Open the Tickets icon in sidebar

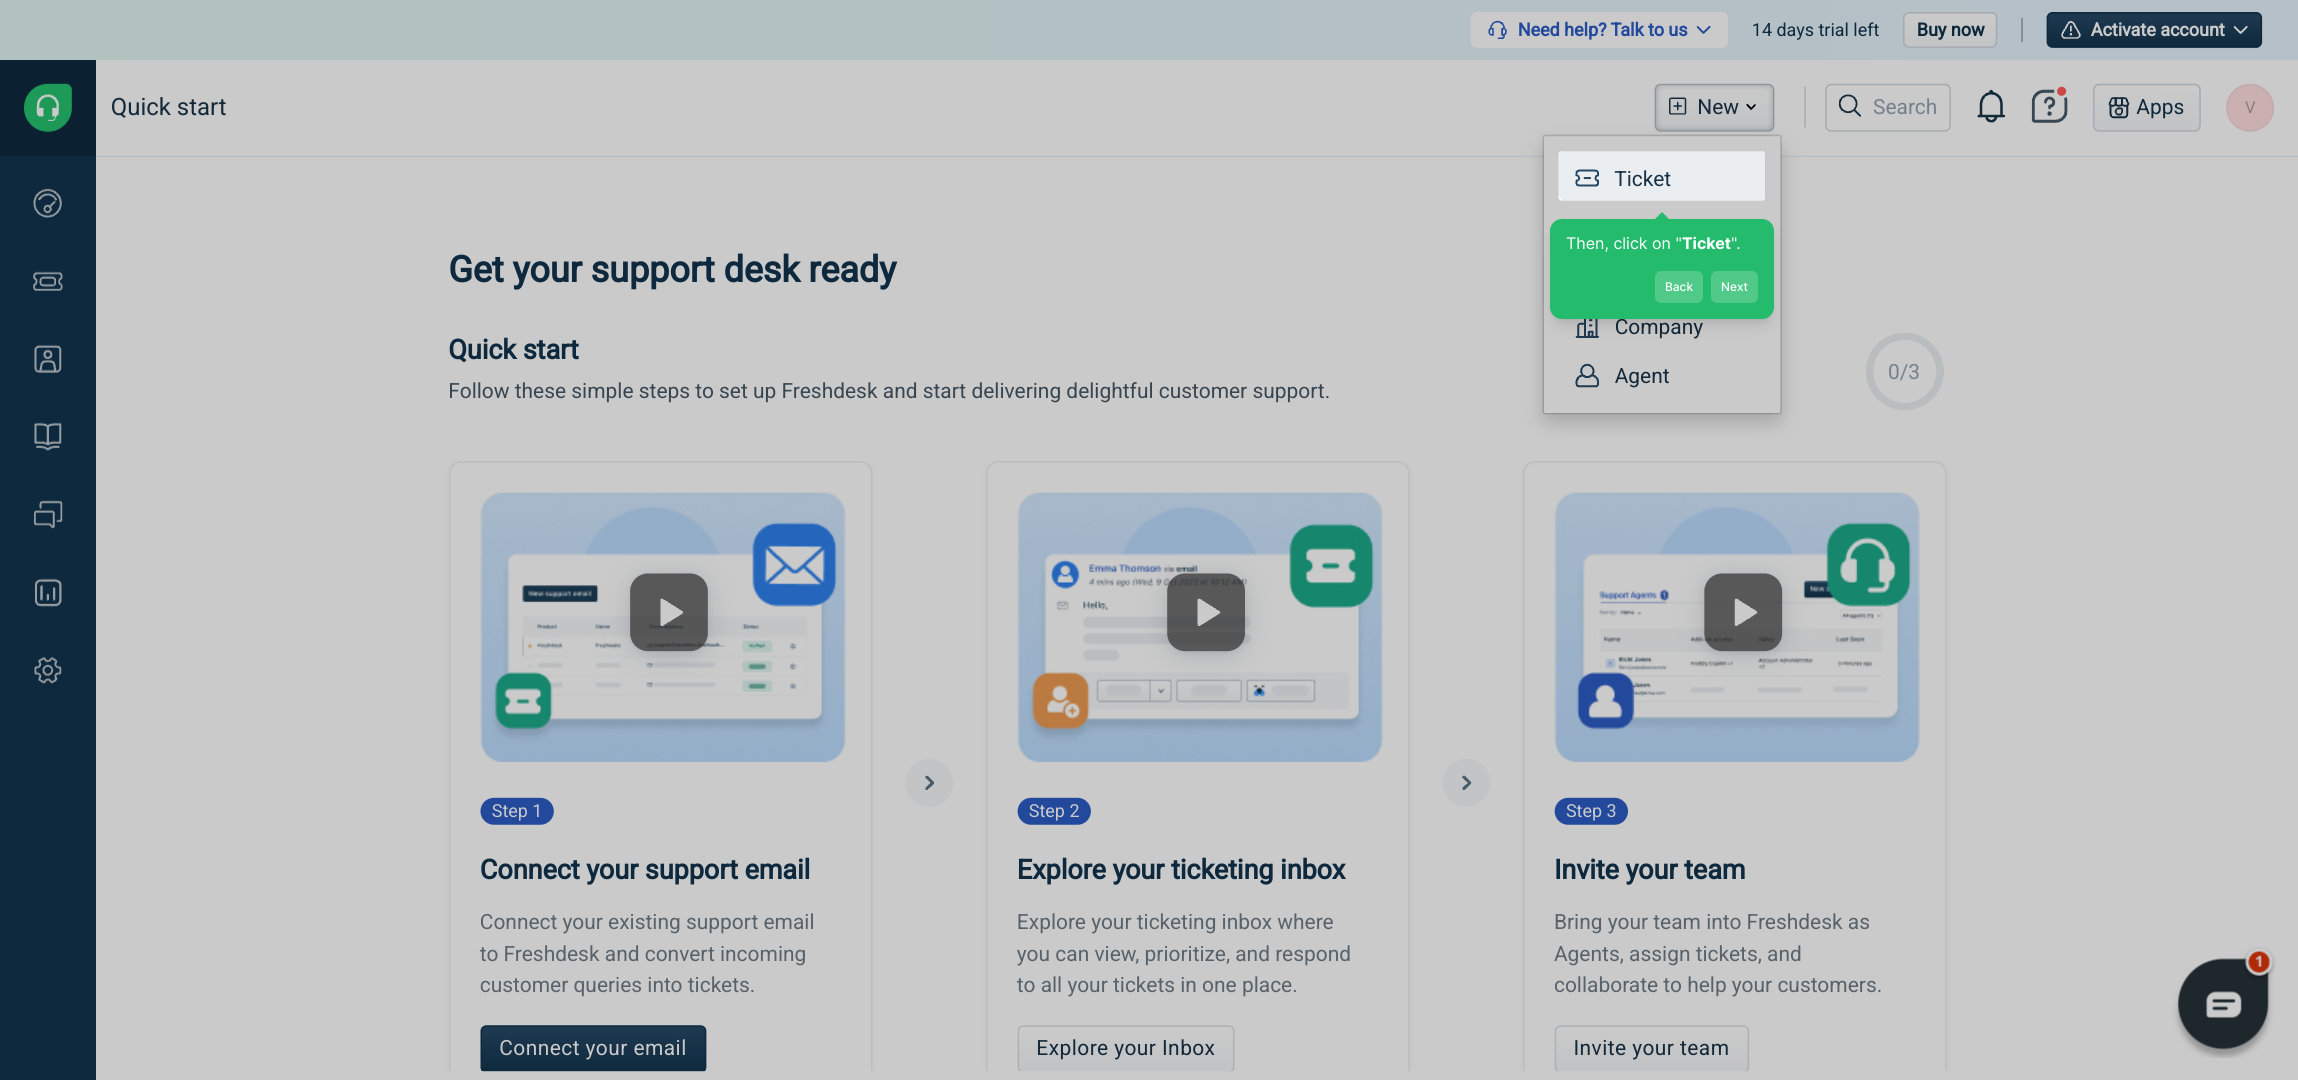[x=47, y=281]
